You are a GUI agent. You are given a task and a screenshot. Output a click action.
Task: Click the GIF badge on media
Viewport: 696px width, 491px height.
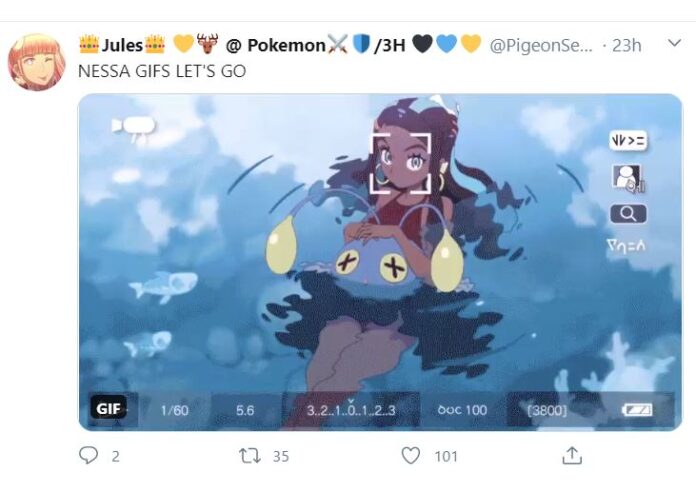[x=109, y=408]
